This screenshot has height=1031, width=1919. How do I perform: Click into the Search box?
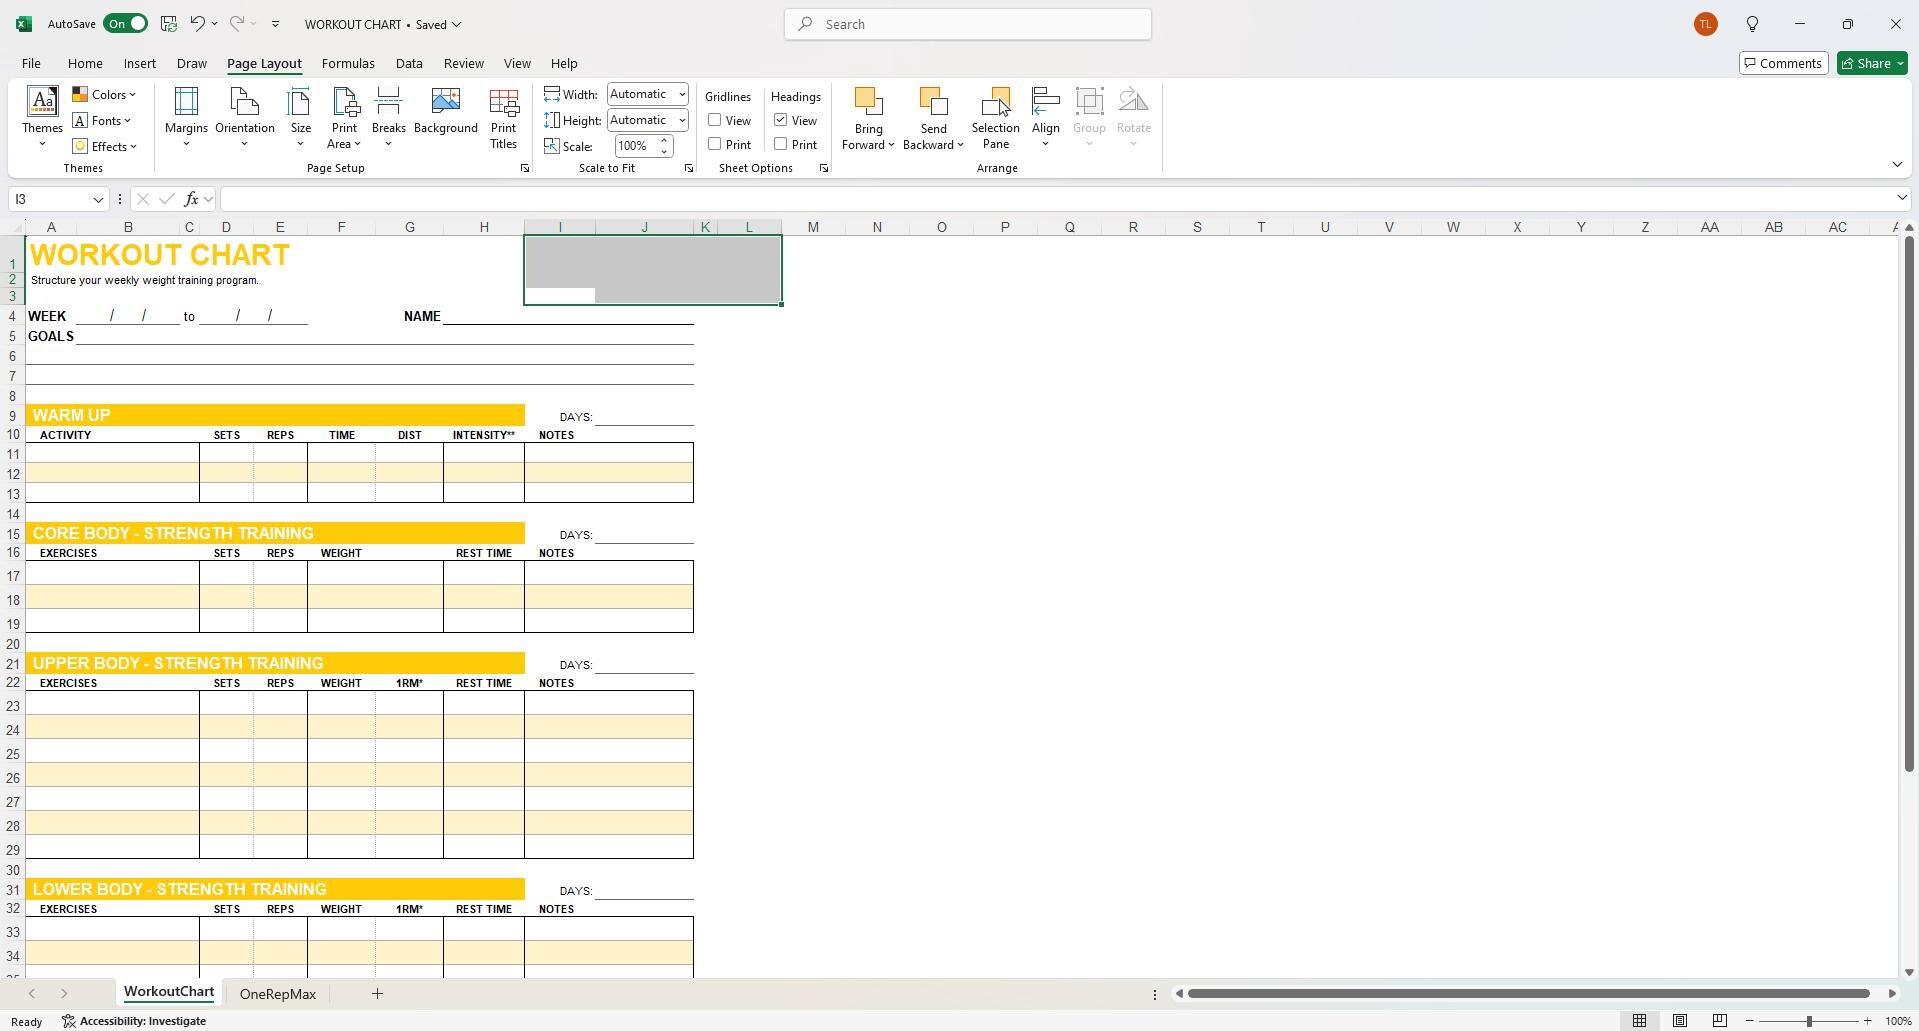967,24
